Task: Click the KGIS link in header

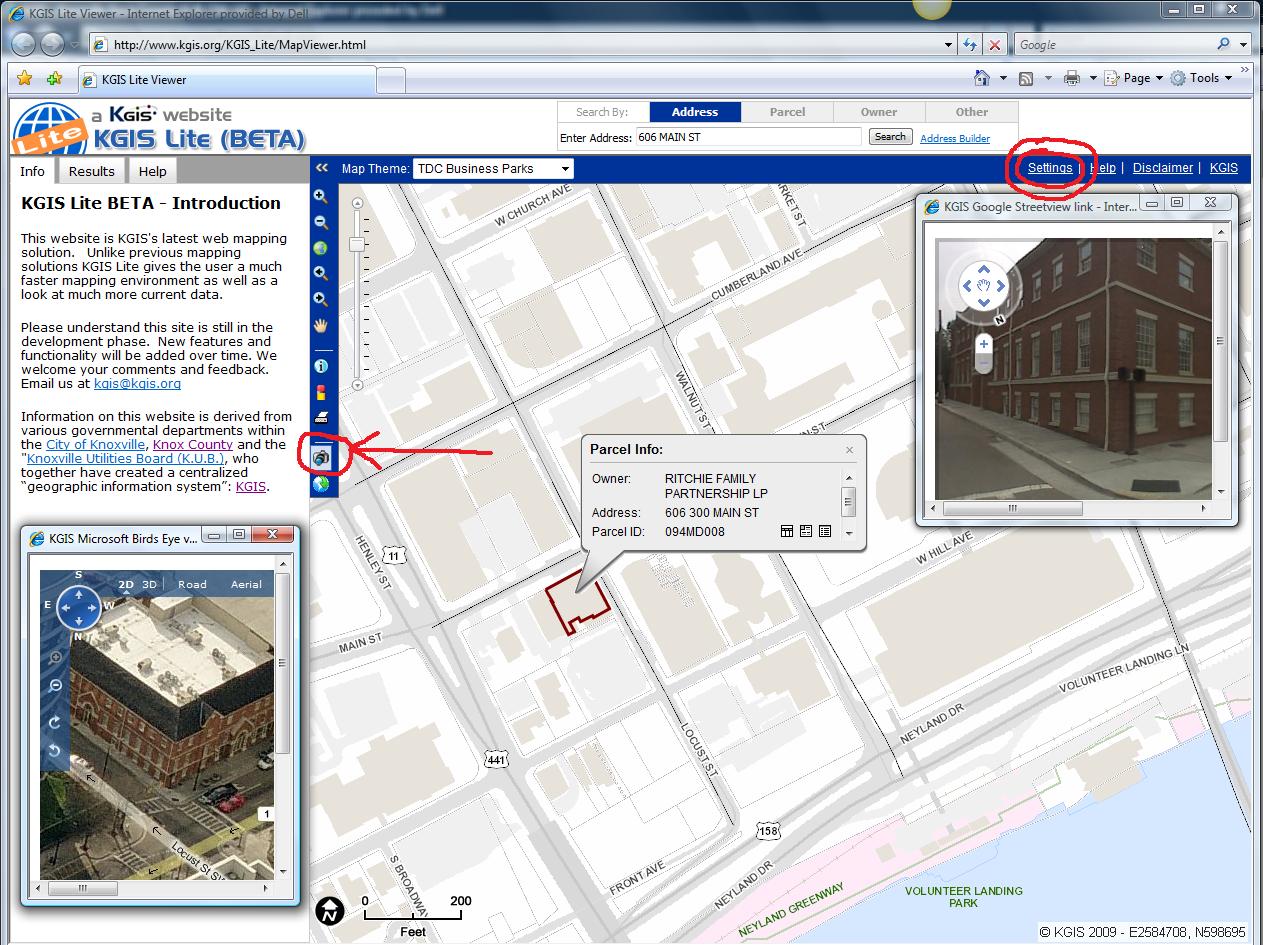Action: point(1224,168)
